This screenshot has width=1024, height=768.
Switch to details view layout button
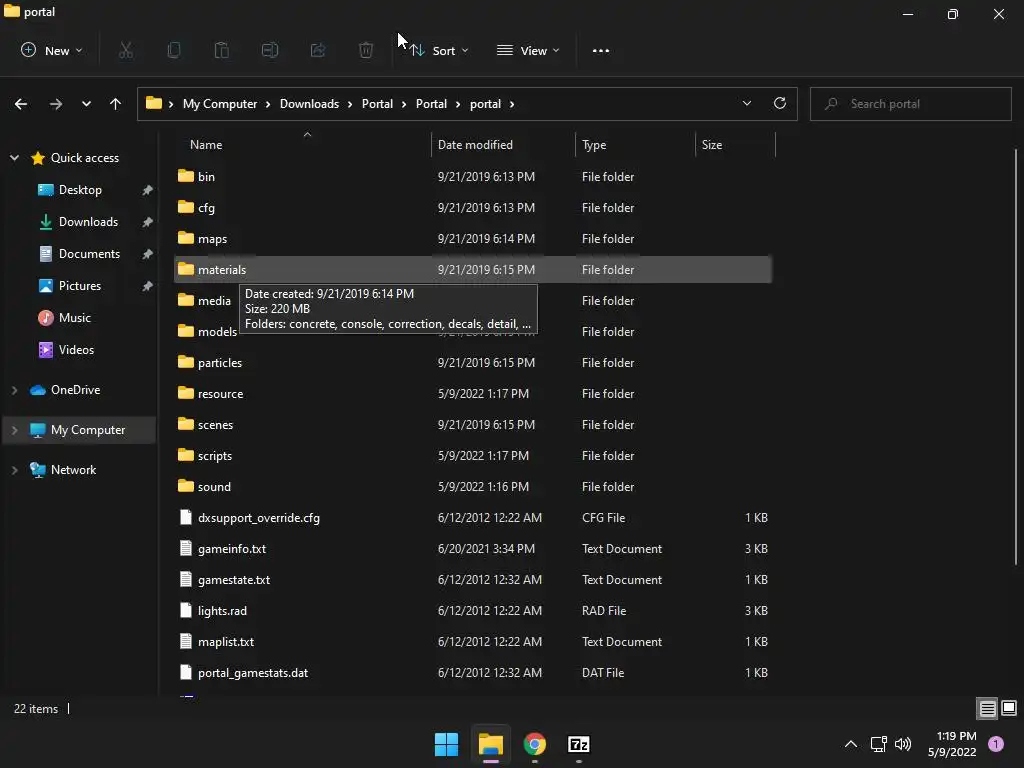(987, 709)
